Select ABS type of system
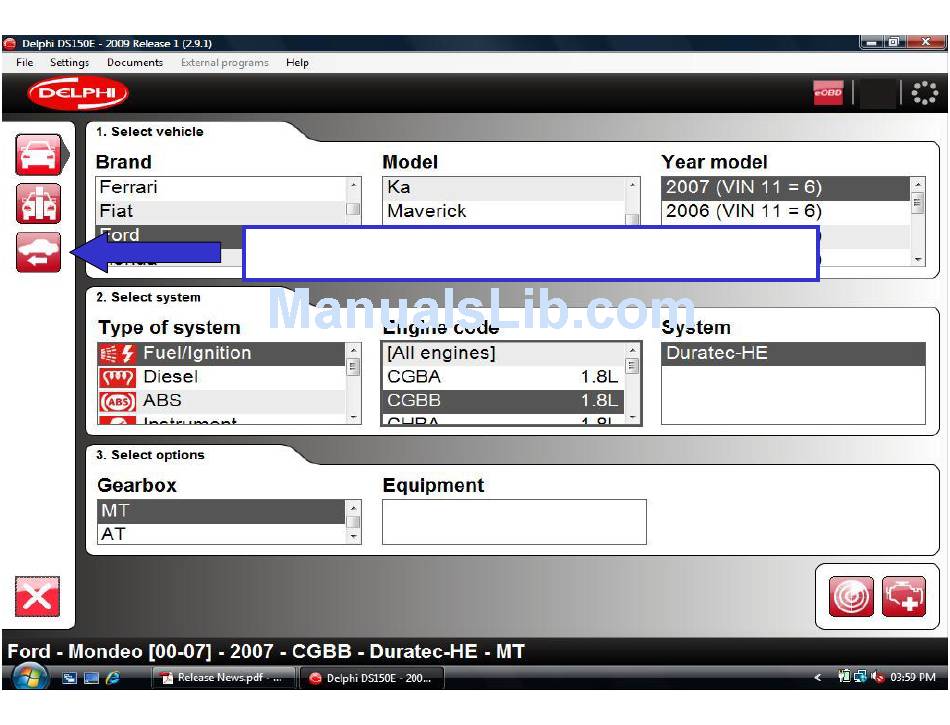 (222, 401)
